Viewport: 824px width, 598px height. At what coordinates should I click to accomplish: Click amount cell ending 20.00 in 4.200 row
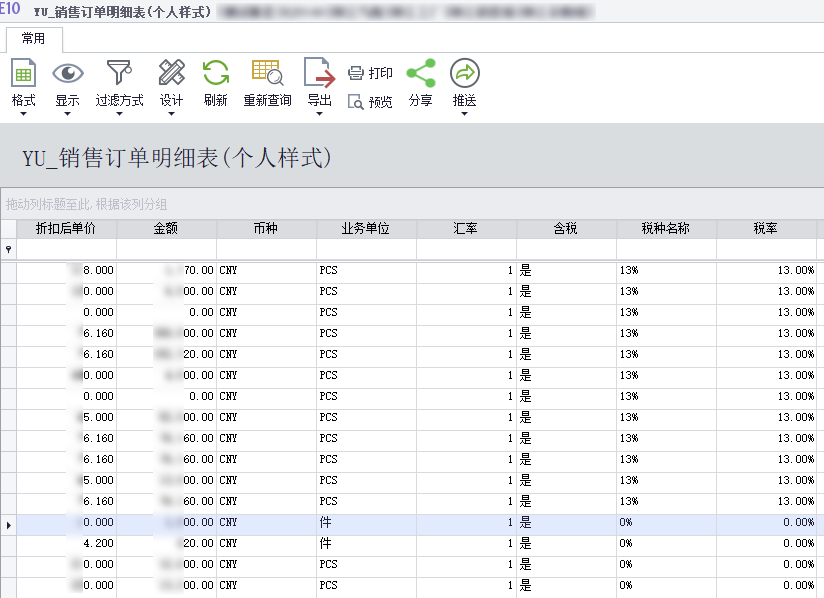[x=166, y=544]
